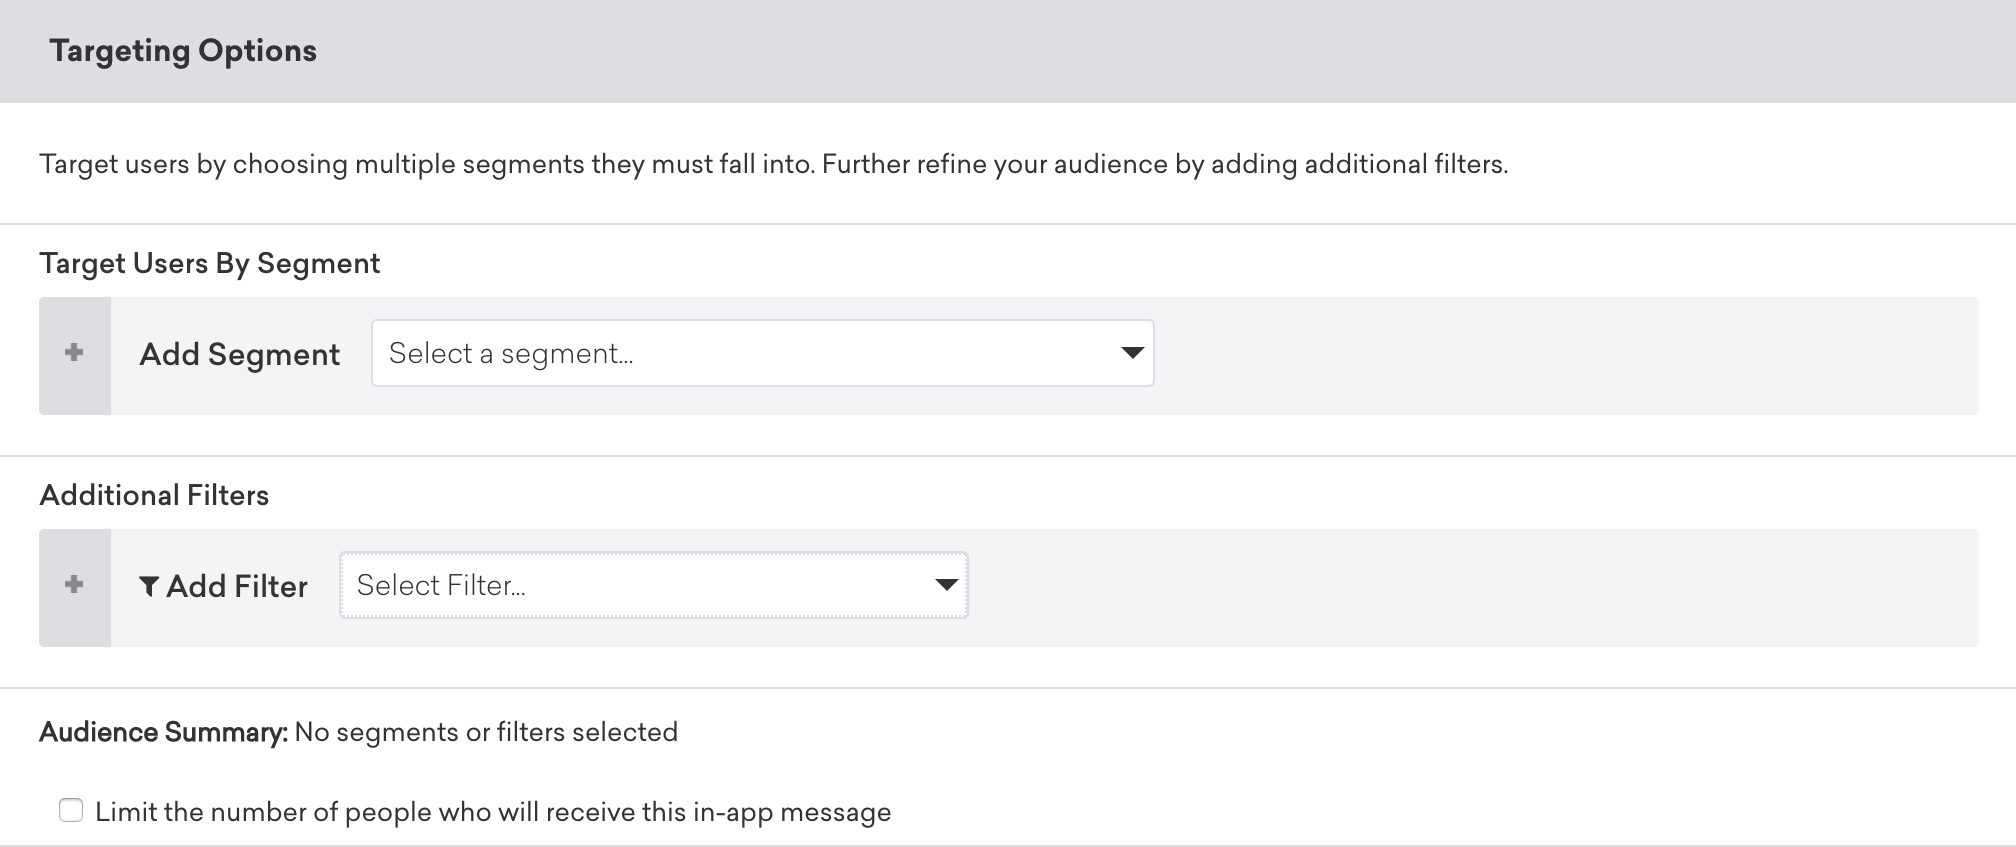
Task: Click the plus icon beside Add Filter
Action: pyautogui.click(x=74, y=585)
